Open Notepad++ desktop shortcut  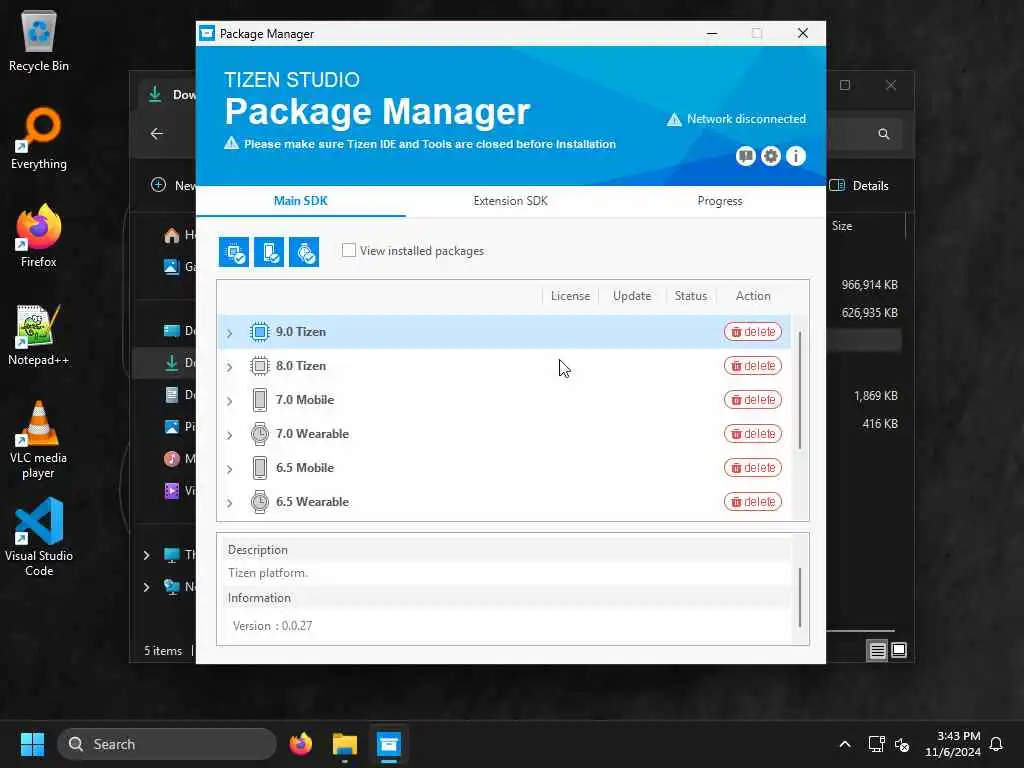[39, 334]
